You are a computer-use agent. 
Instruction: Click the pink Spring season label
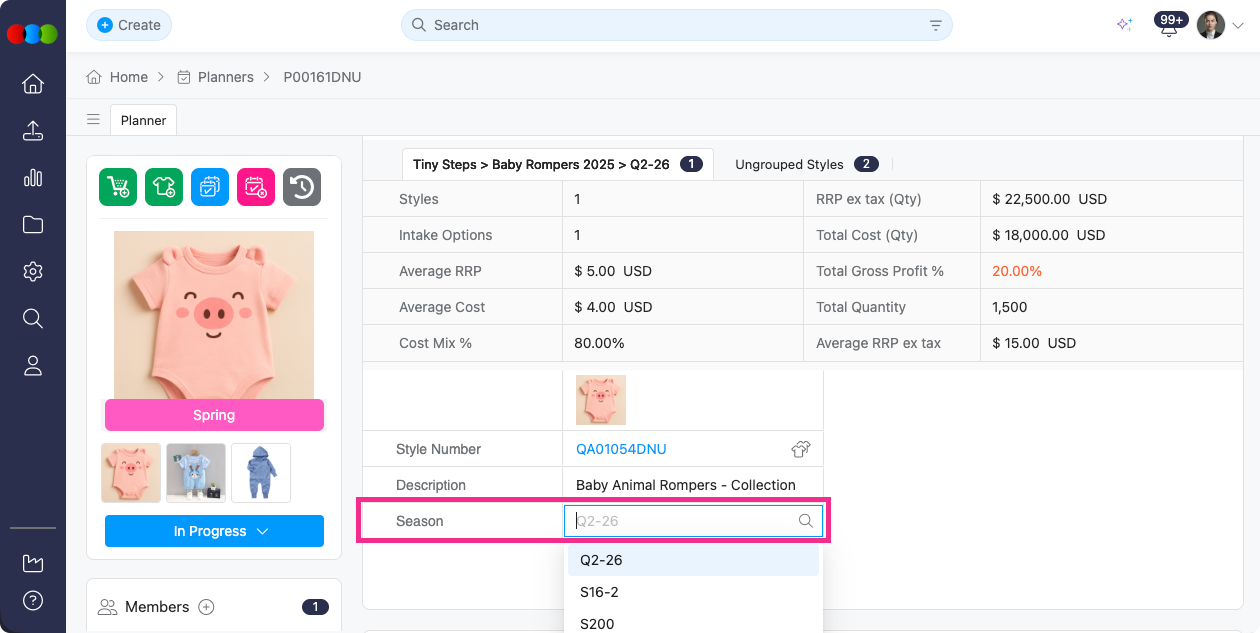(x=214, y=415)
